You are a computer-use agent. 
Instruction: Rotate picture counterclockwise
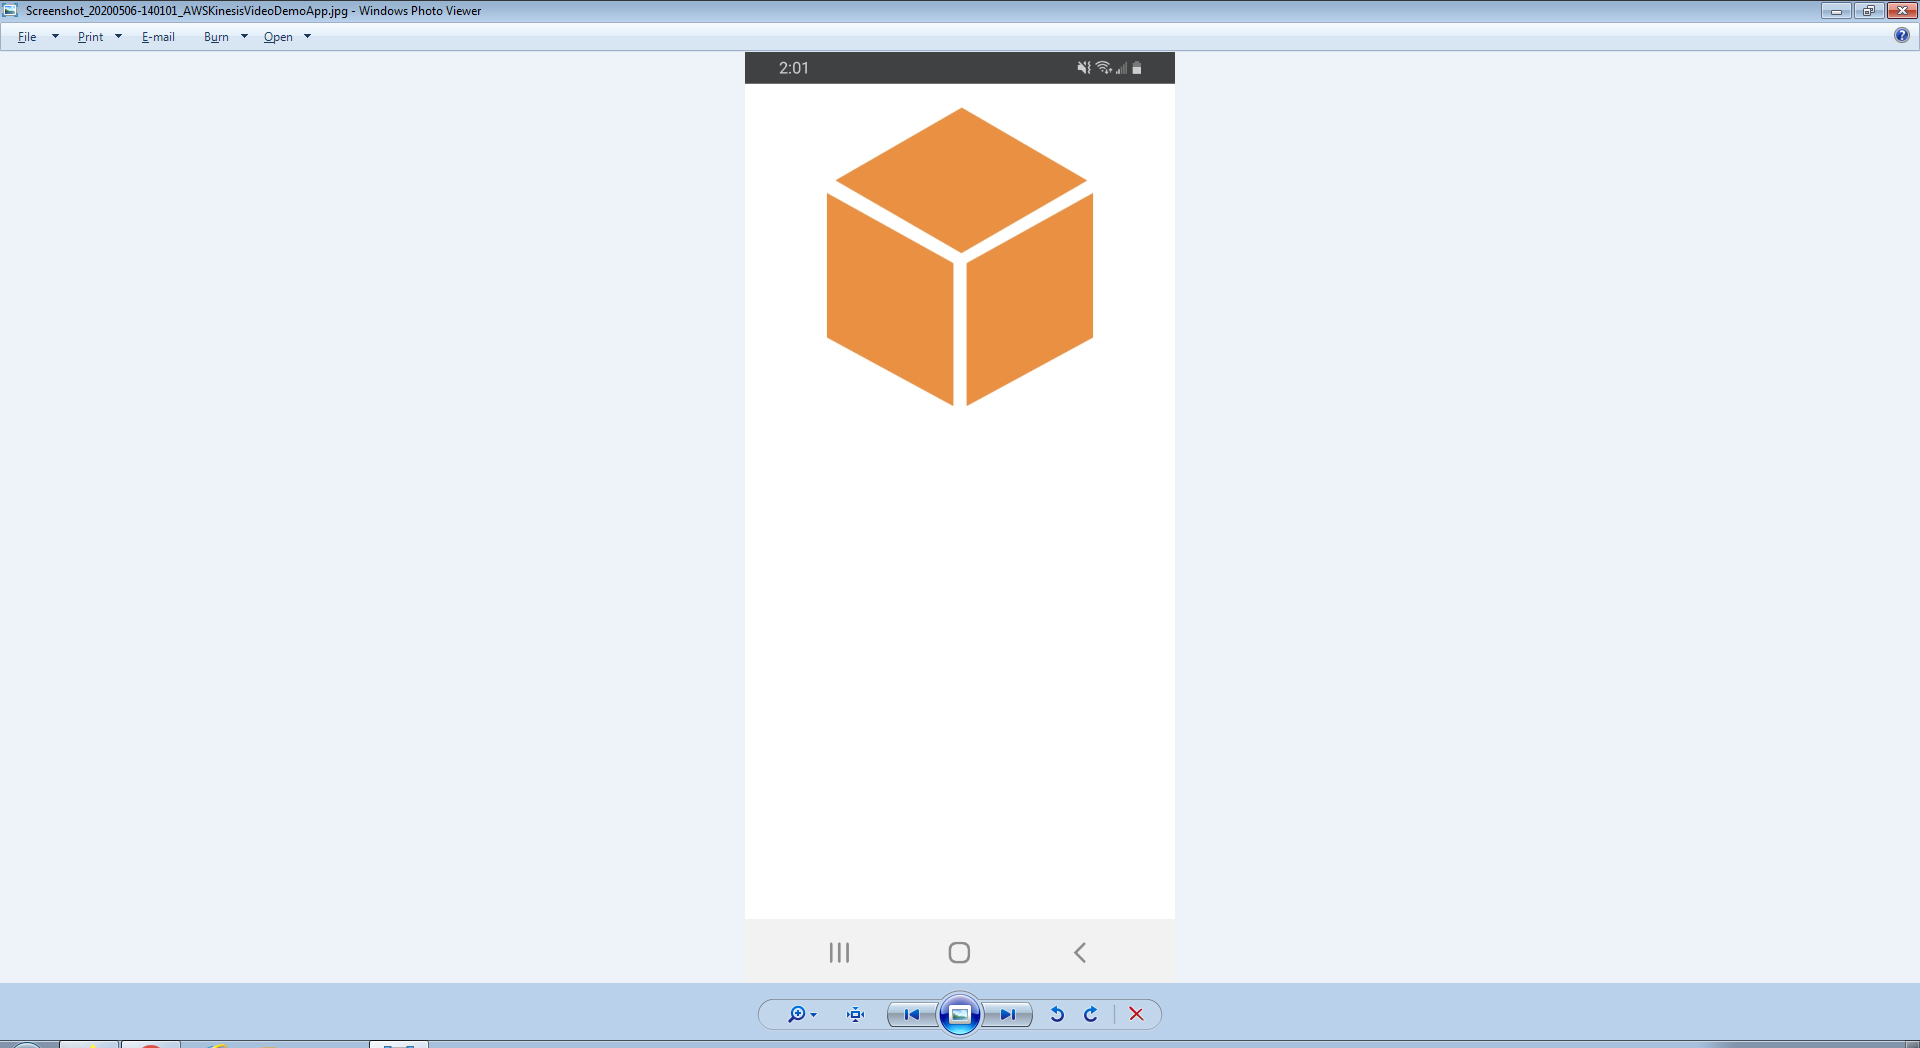click(x=1057, y=1014)
